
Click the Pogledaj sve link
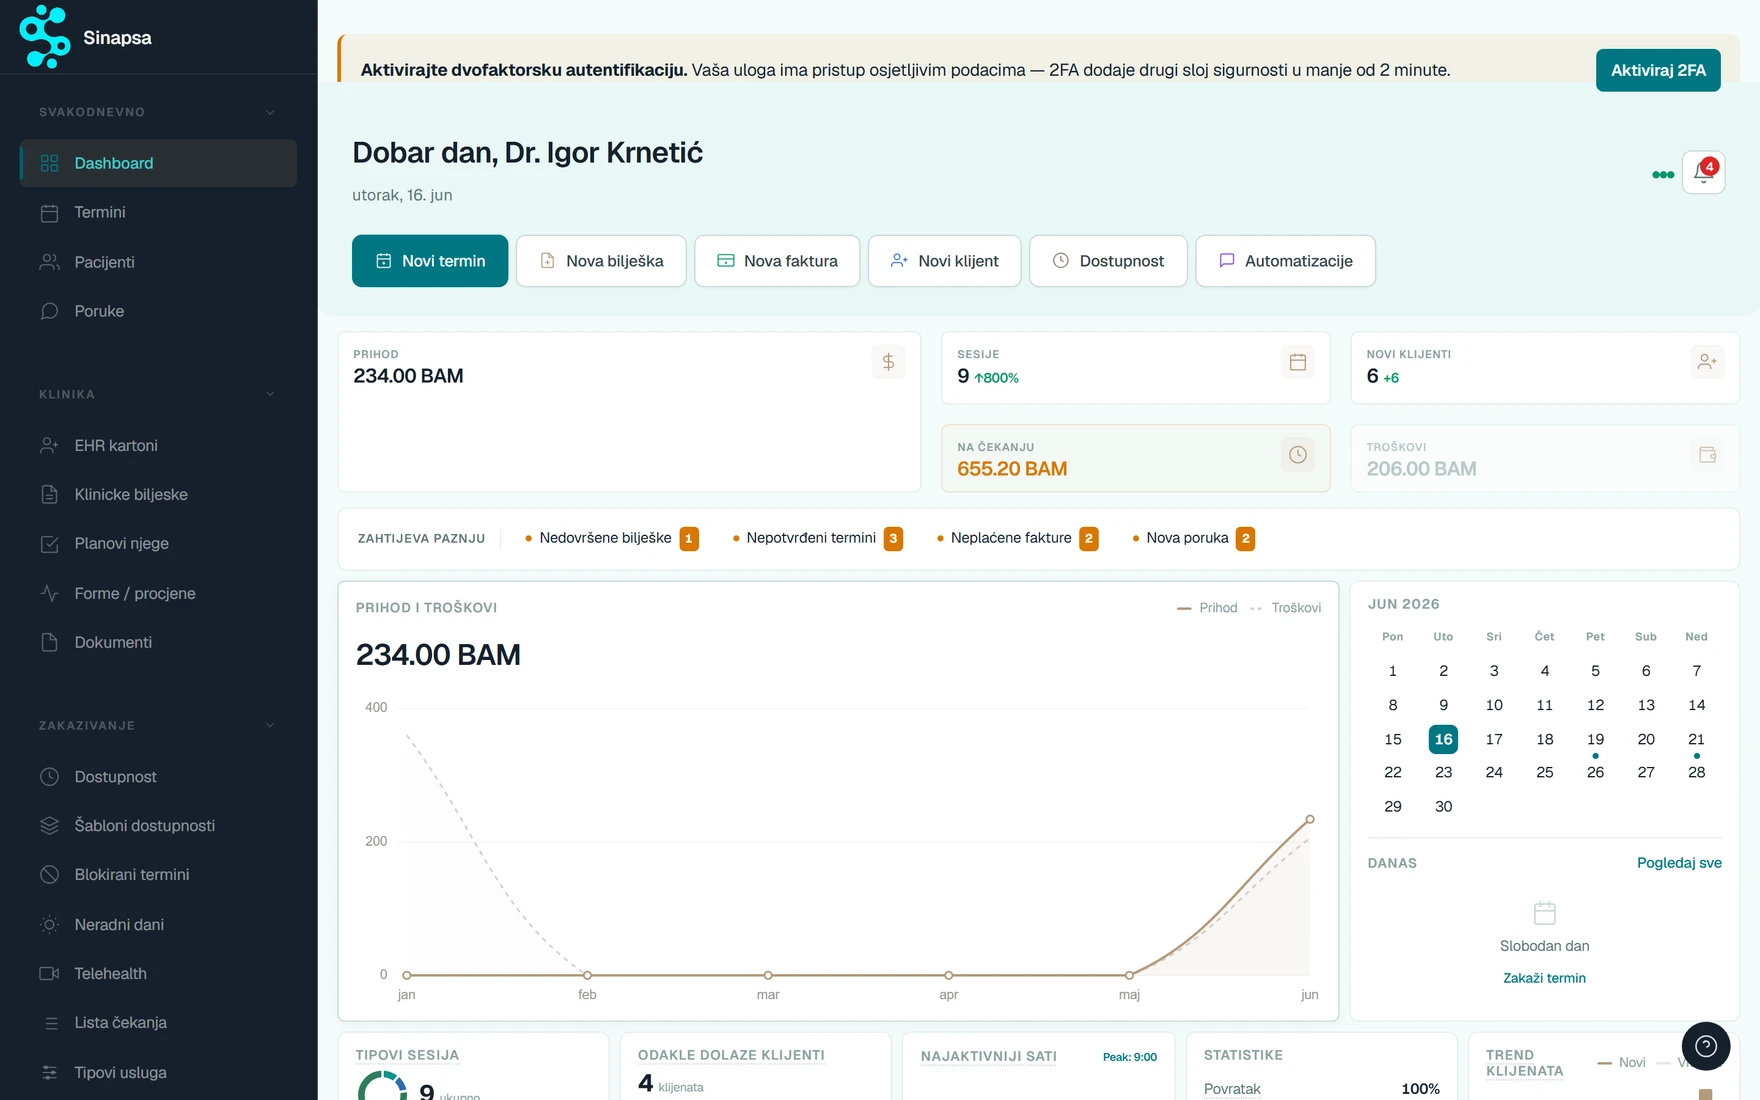coord(1679,863)
